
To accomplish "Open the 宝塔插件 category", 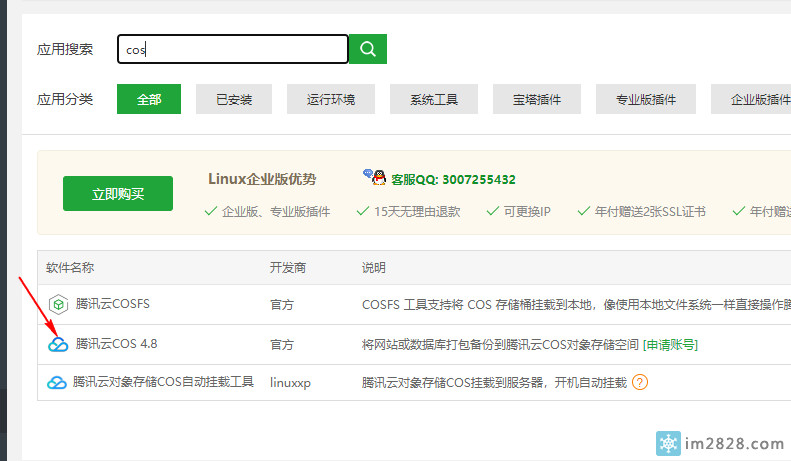I will [x=537, y=99].
